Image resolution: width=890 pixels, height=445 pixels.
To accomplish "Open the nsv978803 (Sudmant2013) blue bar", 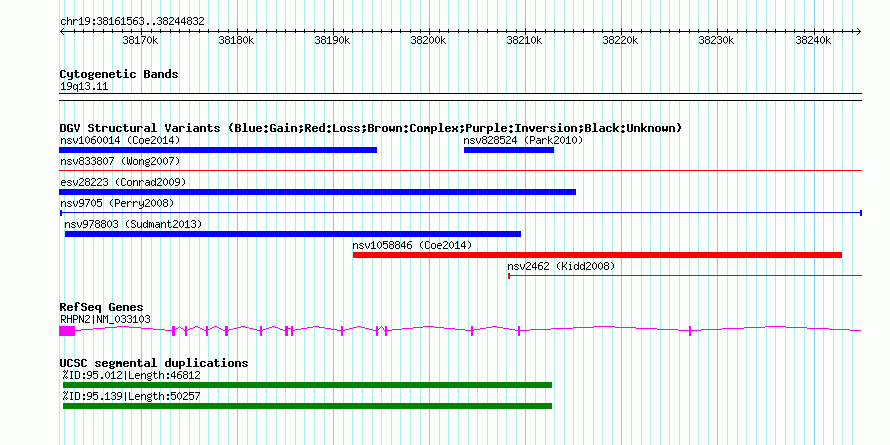I will (293, 234).
